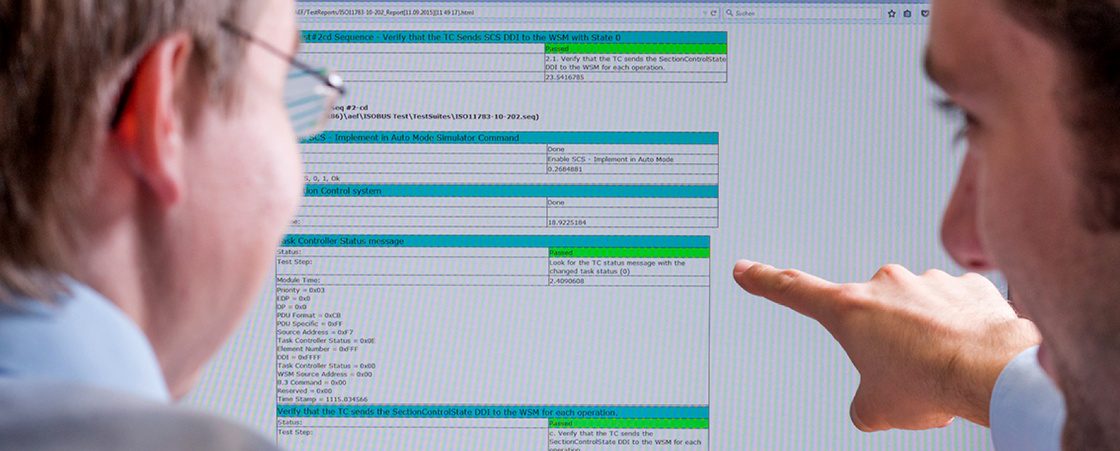Click the 'Done' cell under Control system header
The height and width of the screenshot is (451, 1120).
coord(632,202)
